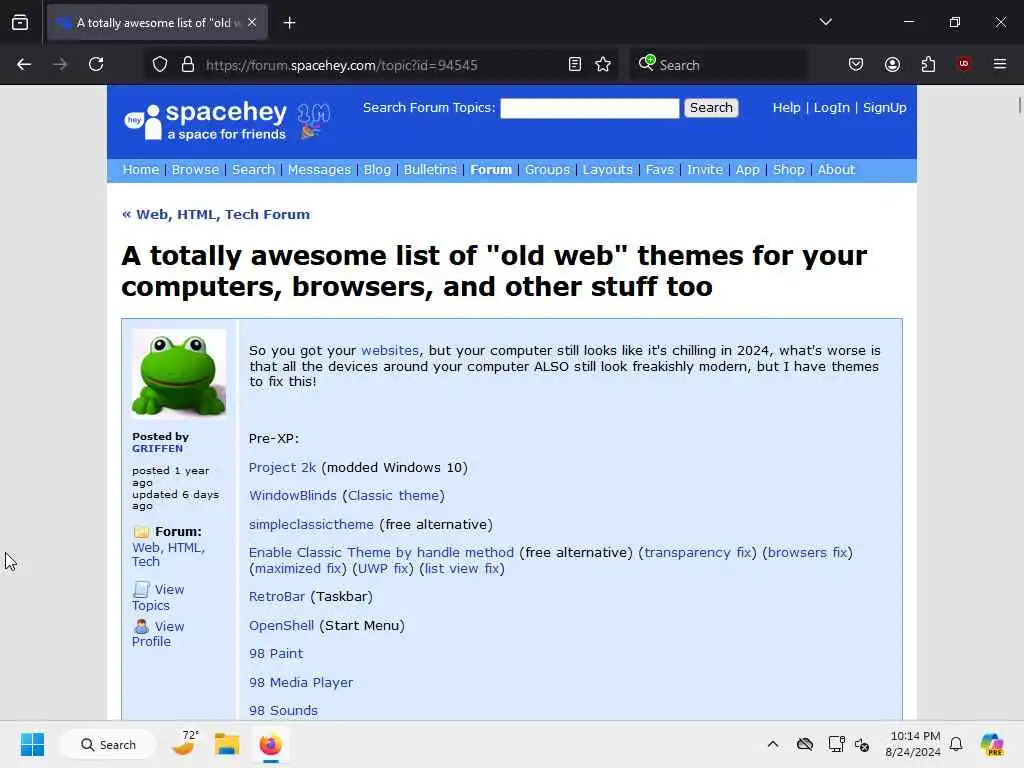The height and width of the screenshot is (768, 1024).
Task: Open GRIFFEN's username link
Action: (157, 449)
